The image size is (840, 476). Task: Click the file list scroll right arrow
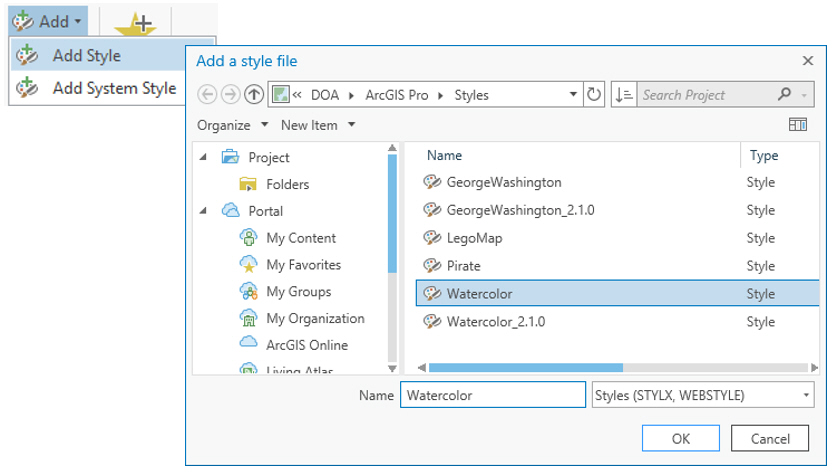[814, 368]
